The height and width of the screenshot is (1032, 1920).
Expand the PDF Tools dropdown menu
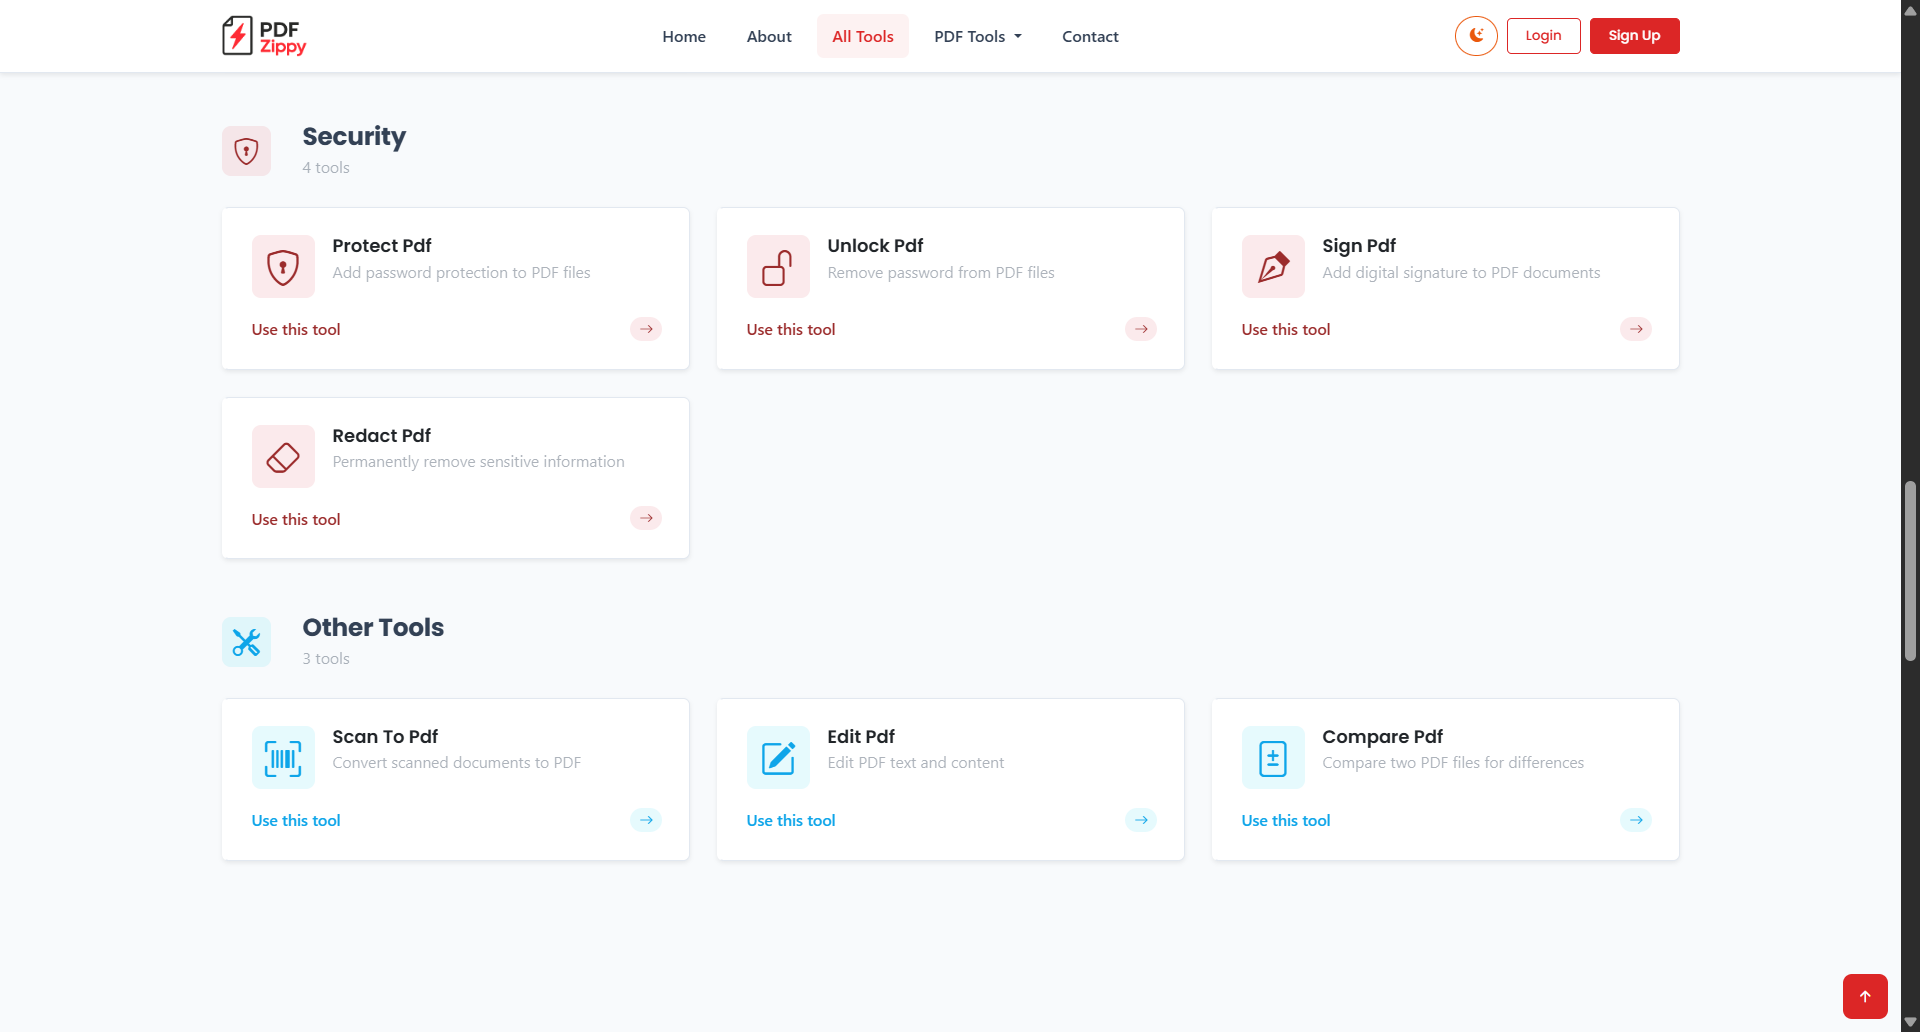click(977, 36)
